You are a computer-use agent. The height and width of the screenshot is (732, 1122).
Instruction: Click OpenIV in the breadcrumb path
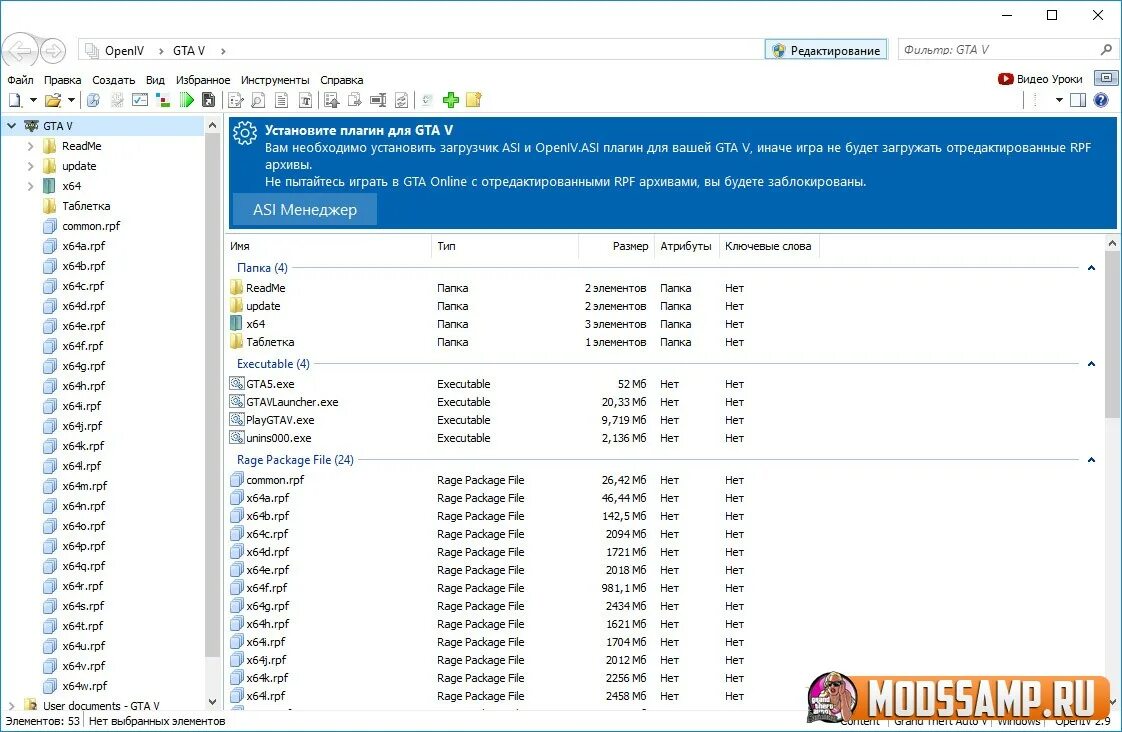(124, 51)
